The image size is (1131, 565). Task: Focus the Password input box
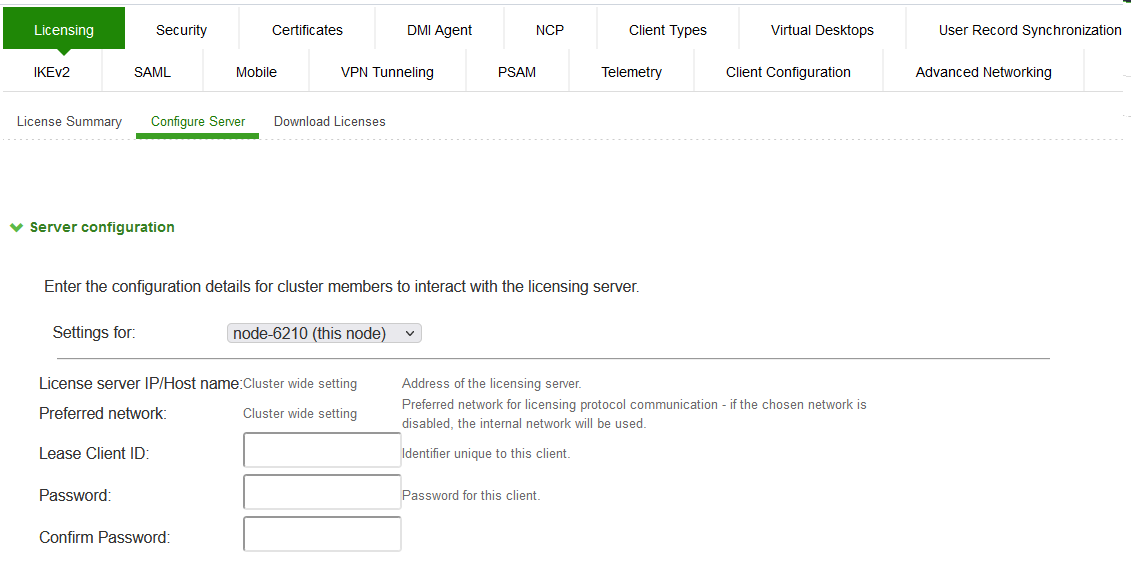click(322, 492)
